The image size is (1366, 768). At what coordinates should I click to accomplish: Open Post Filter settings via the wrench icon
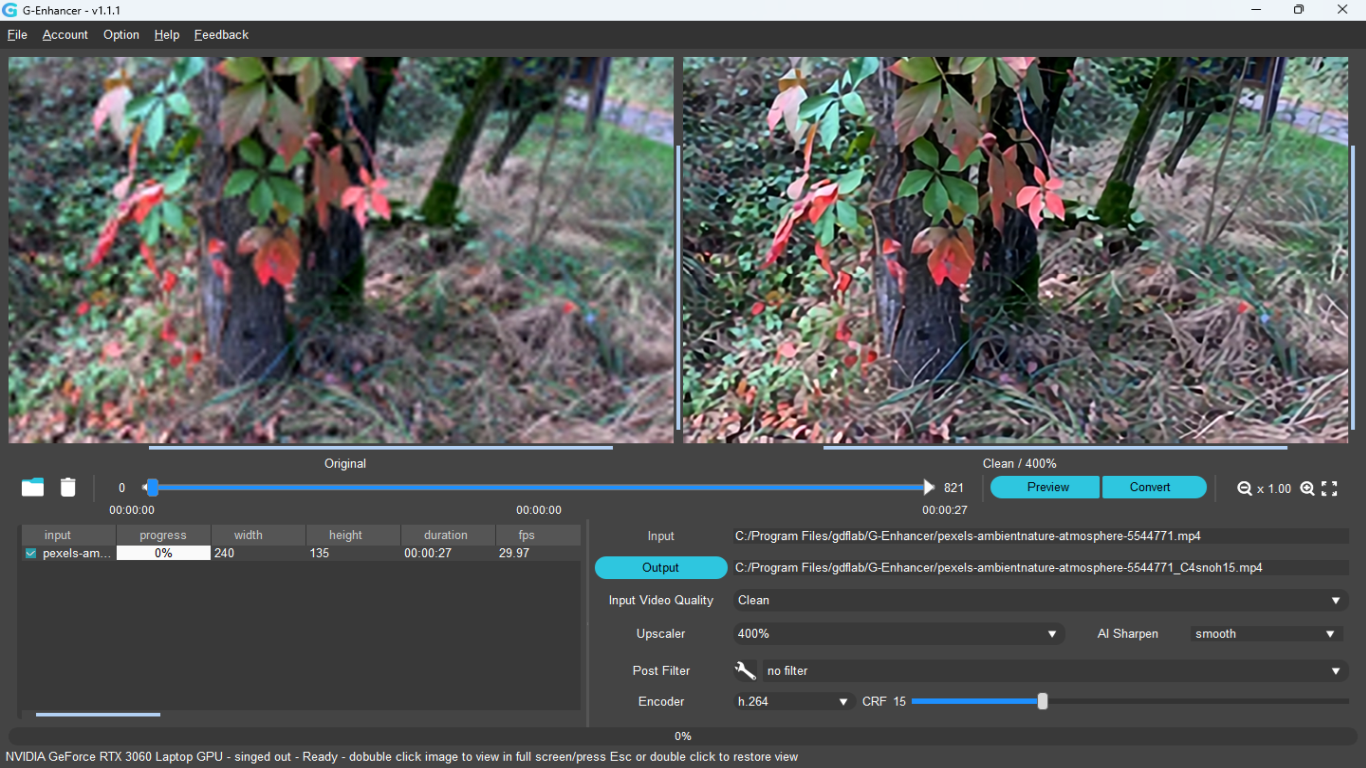(744, 670)
